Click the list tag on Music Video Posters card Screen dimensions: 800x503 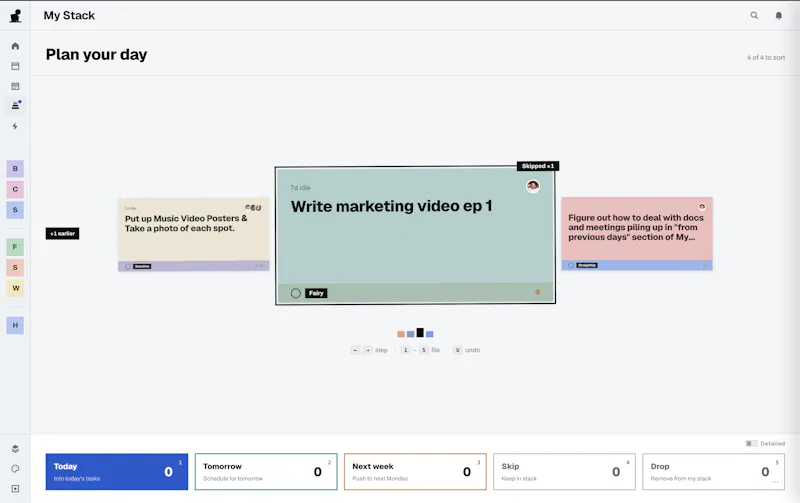142,266
